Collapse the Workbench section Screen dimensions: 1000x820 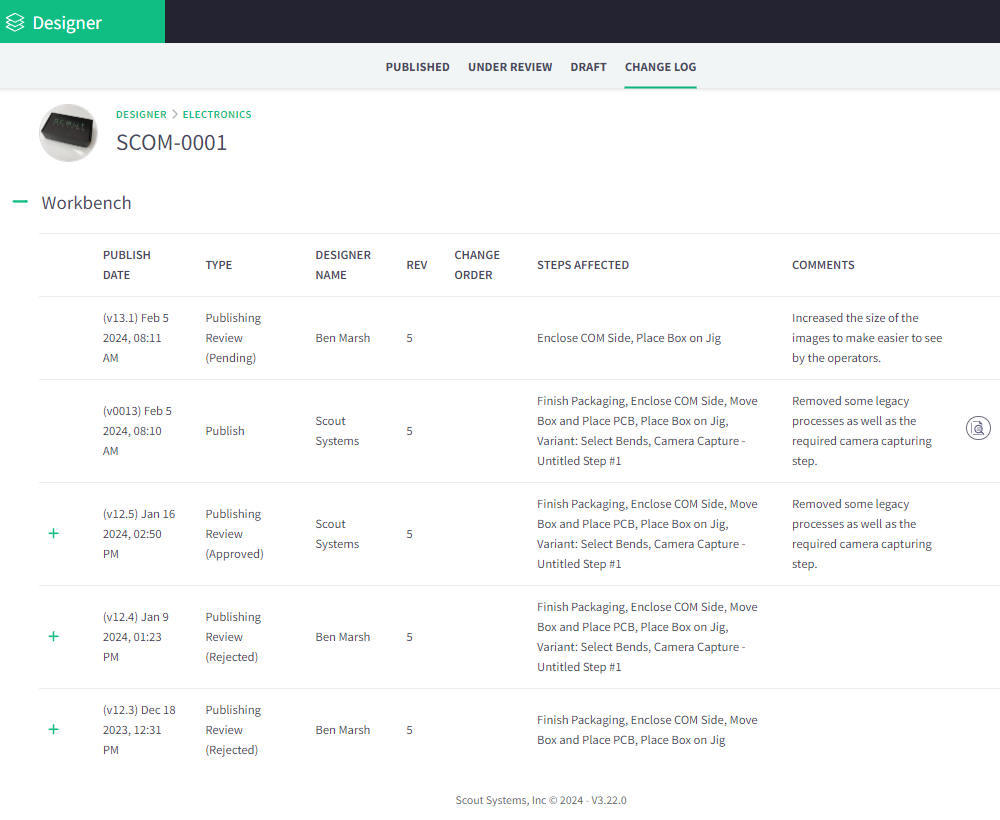(x=20, y=202)
